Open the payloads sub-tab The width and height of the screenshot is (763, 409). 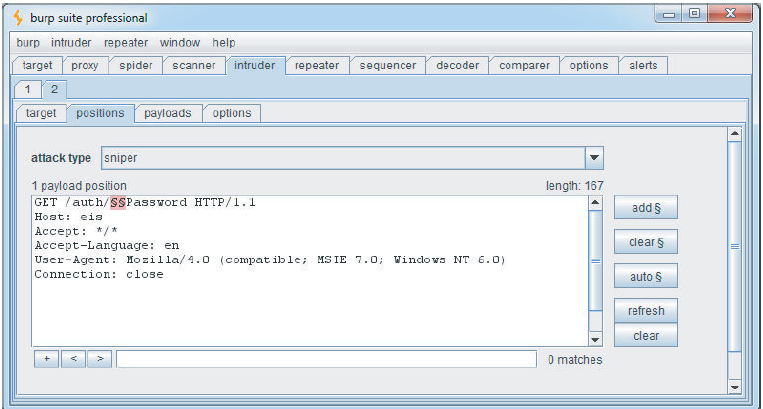pos(167,113)
